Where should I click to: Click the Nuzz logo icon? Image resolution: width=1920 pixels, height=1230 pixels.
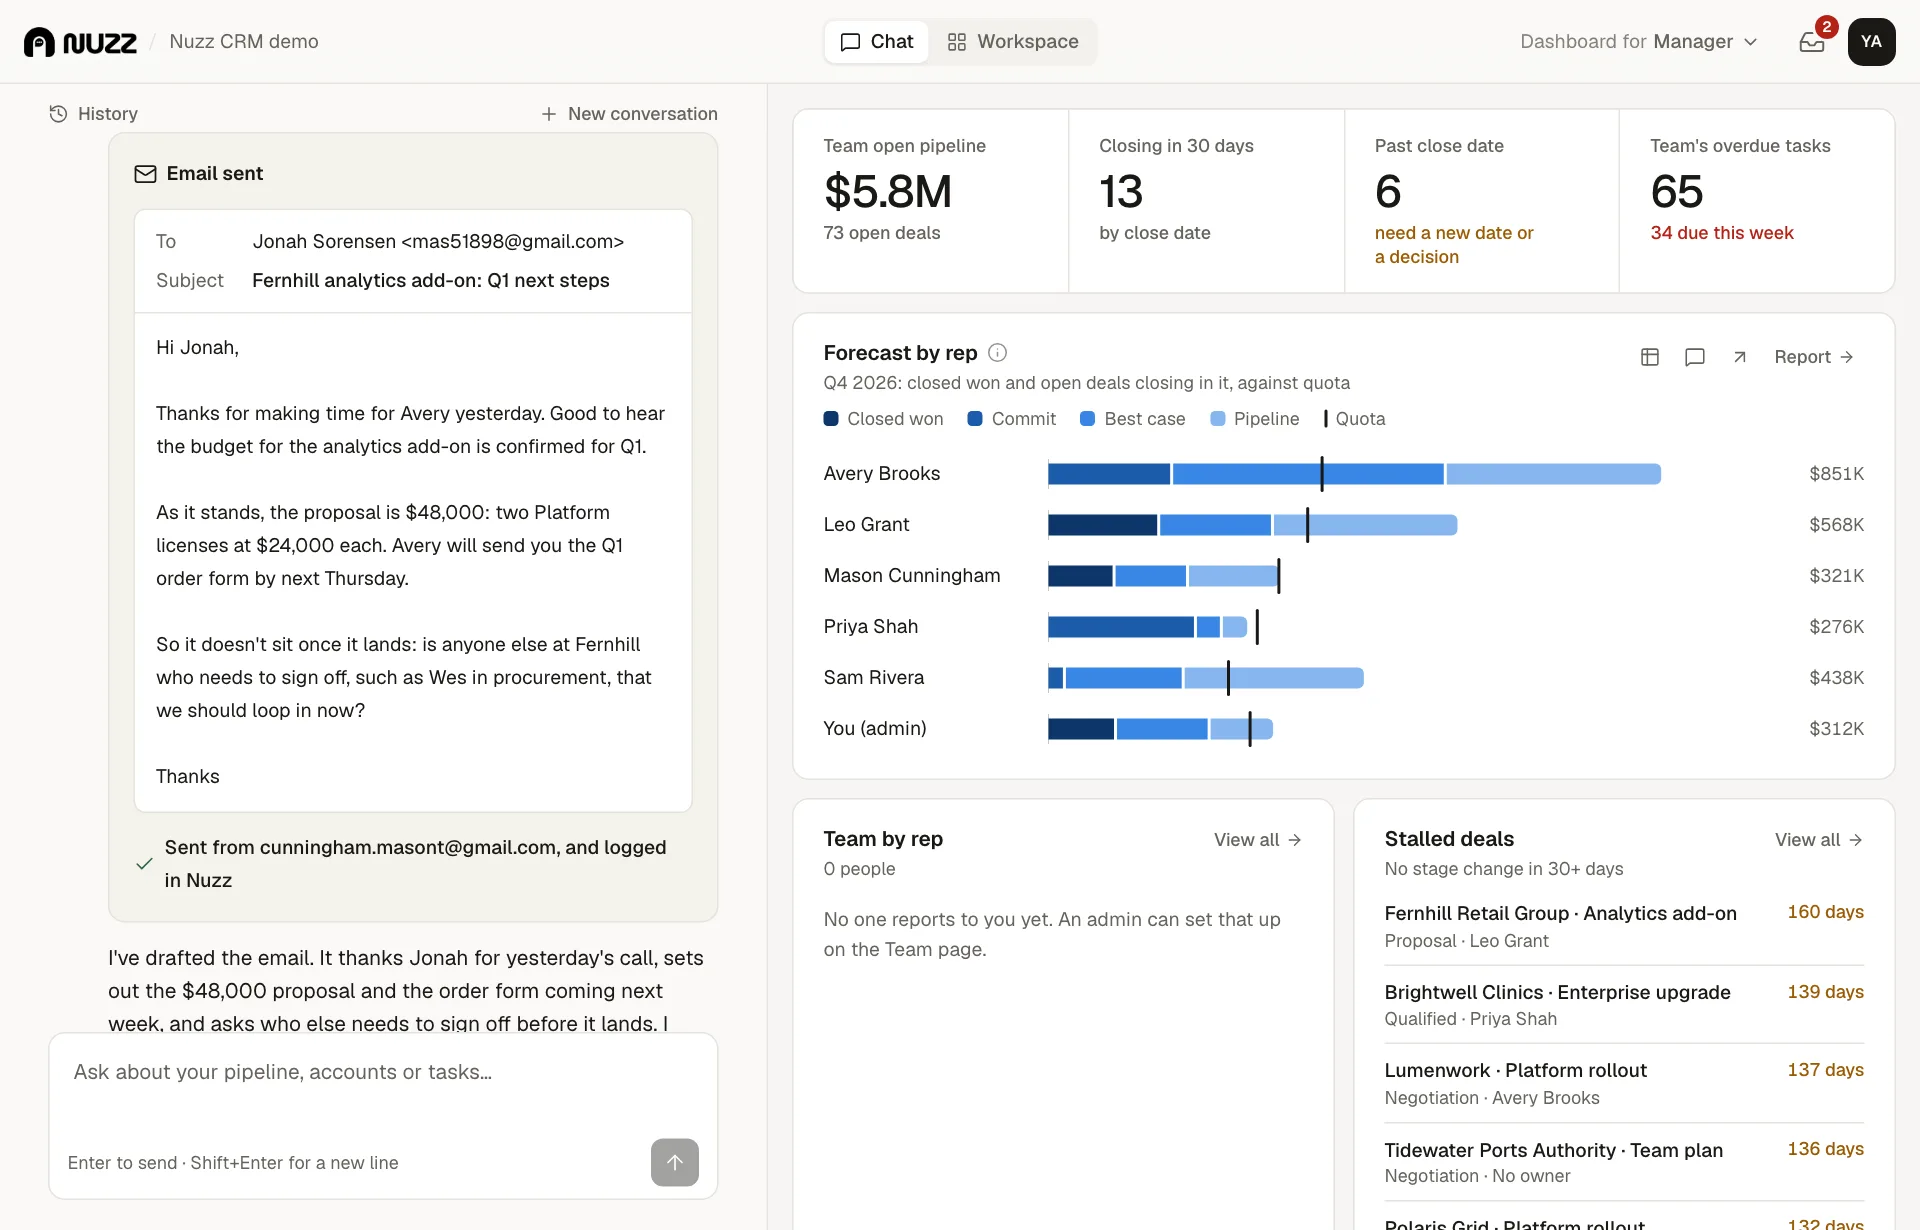pyautogui.click(x=39, y=42)
